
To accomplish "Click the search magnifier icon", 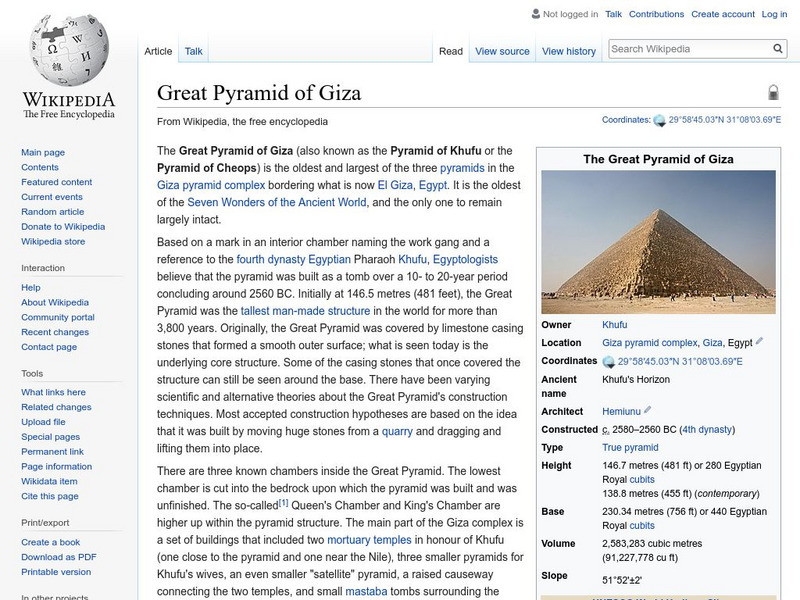I will pos(778,49).
